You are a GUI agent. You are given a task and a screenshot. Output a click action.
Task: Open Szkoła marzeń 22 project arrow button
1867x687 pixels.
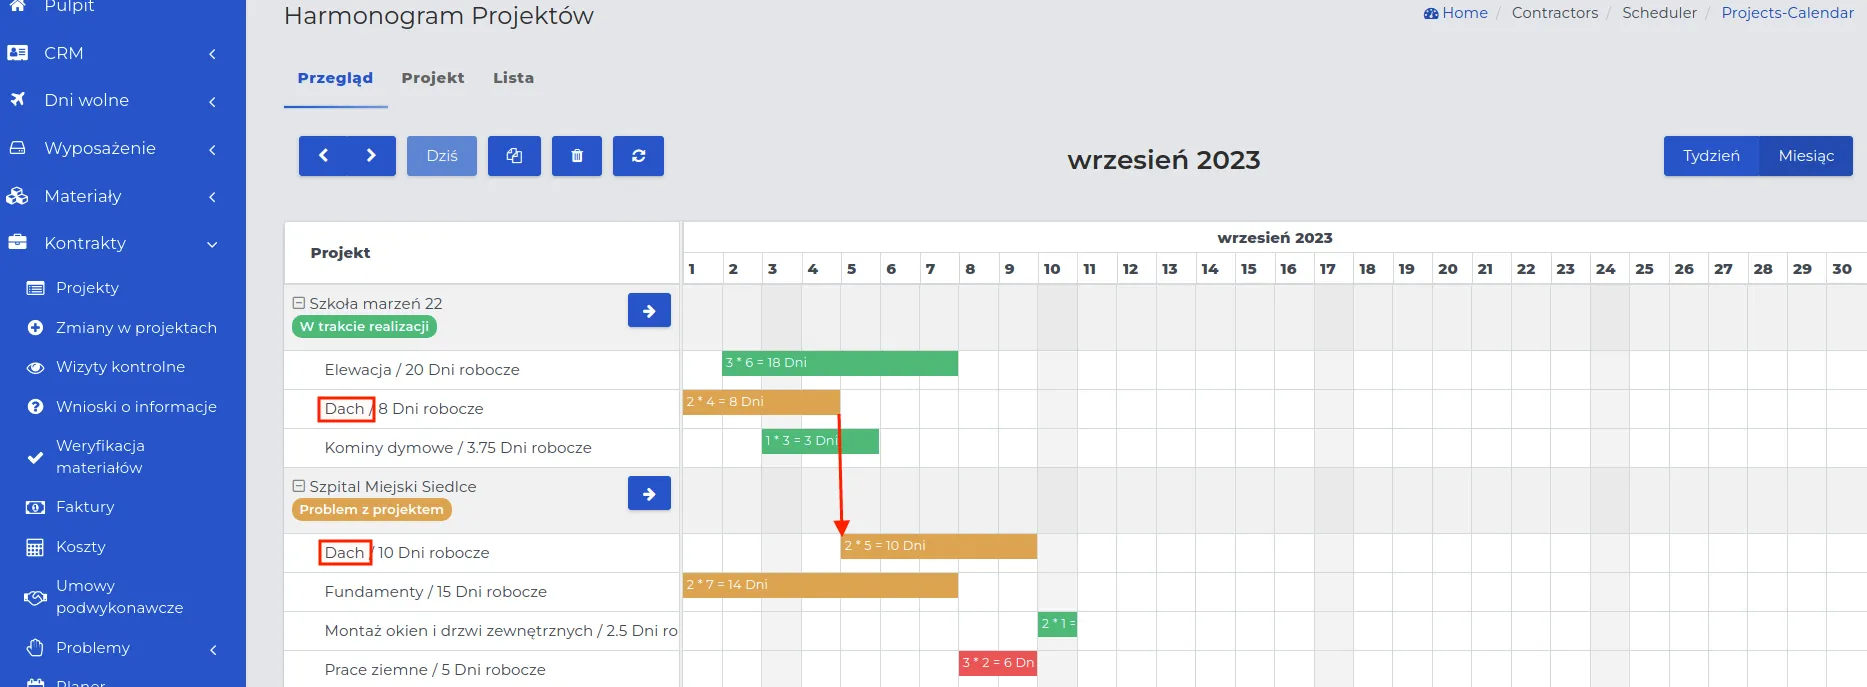(649, 311)
